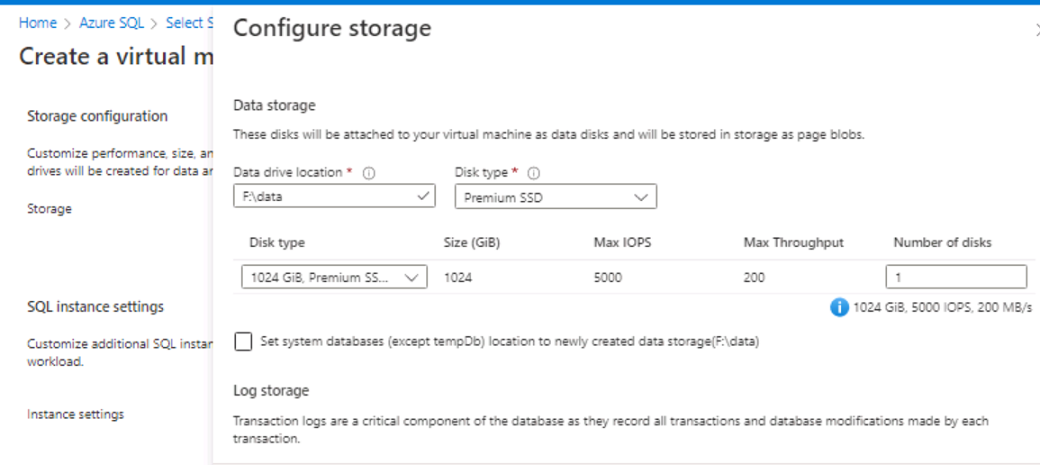The image size is (1040, 465).
Task: Click the Max Throughput value 200
Action: [754, 278]
